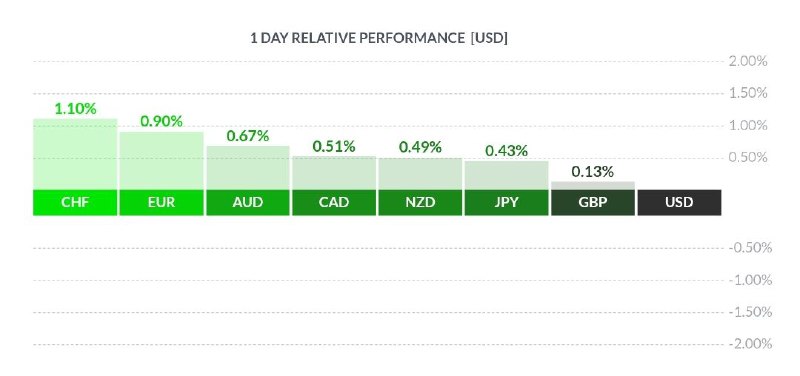Click the JPY 0.43% performance bar

click(507, 176)
